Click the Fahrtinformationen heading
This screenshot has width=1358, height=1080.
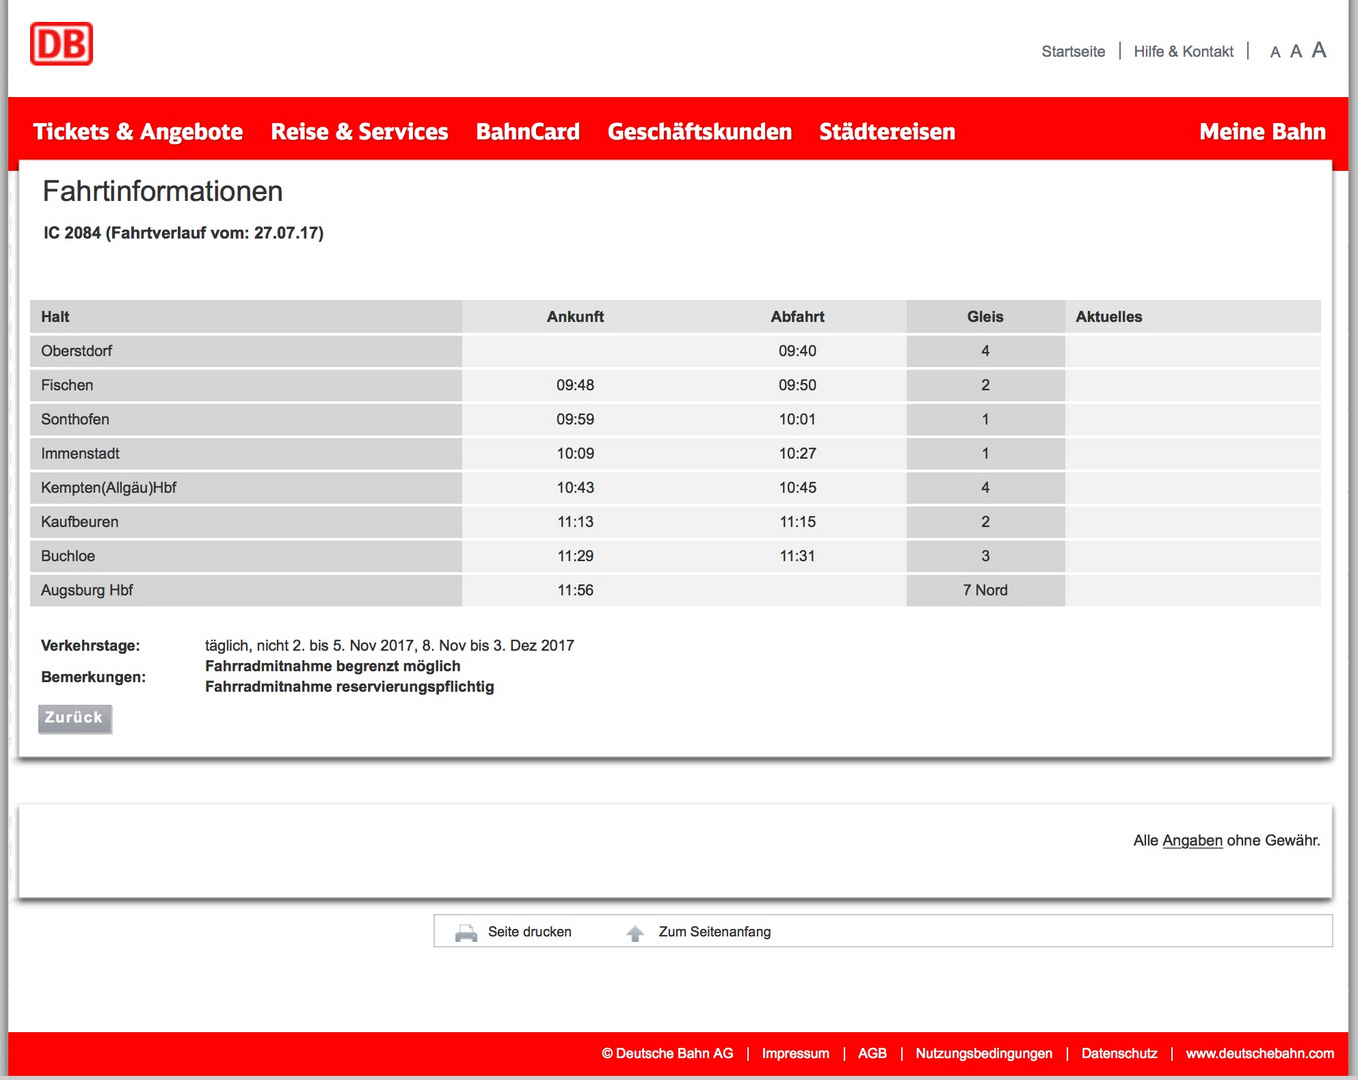point(163,191)
